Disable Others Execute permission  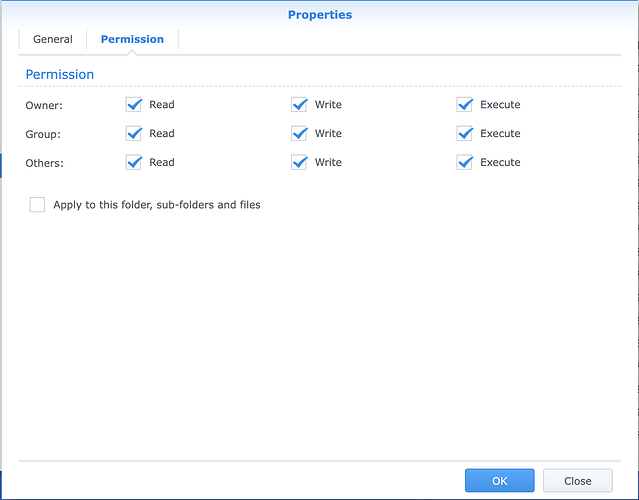point(465,163)
